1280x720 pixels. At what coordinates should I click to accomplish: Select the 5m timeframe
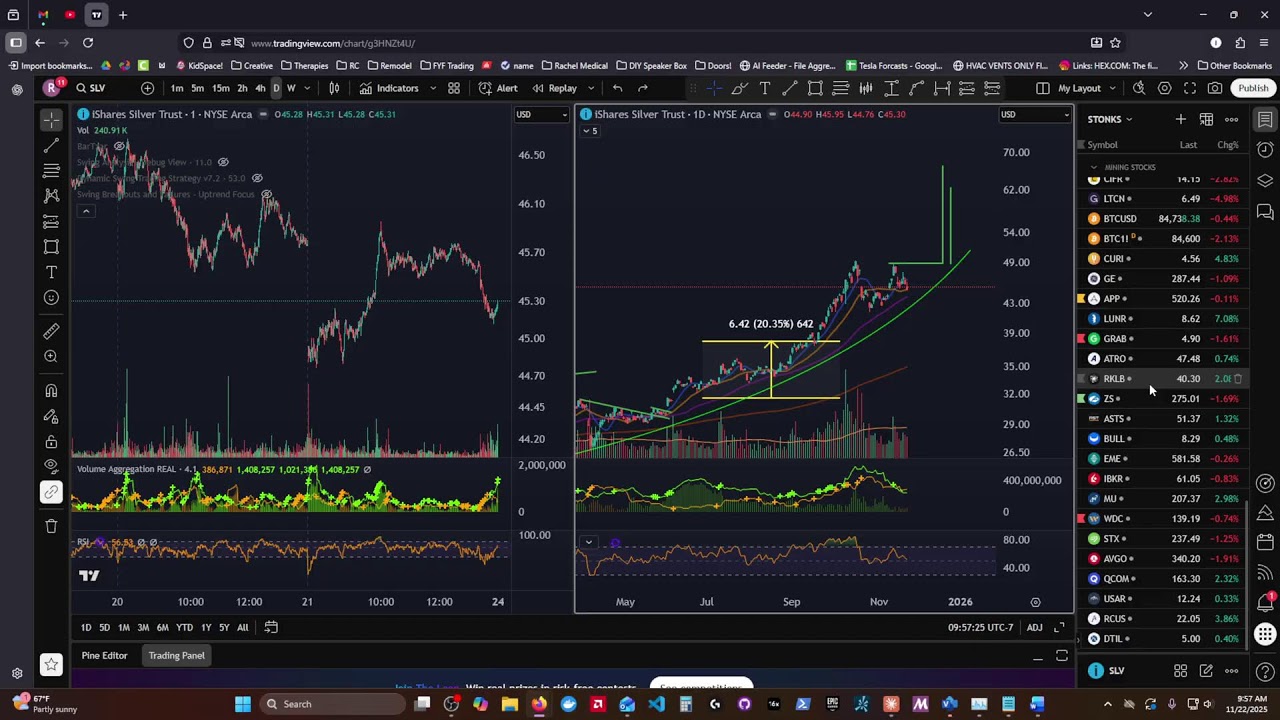198,88
